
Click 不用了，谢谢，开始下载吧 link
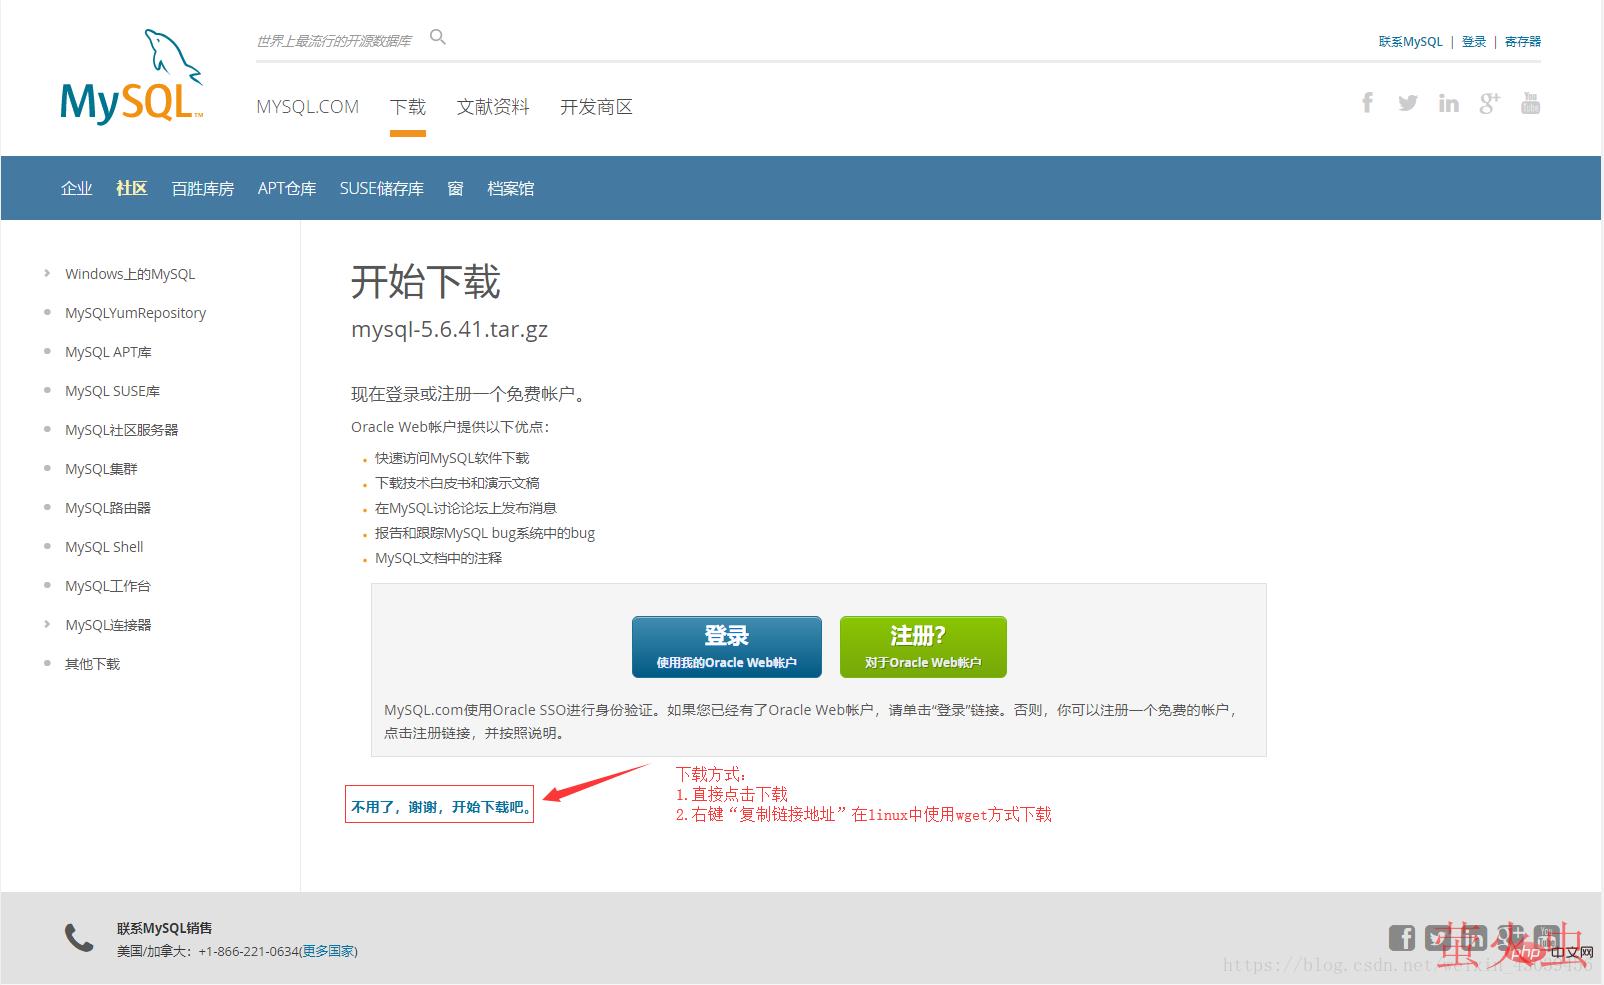440,807
